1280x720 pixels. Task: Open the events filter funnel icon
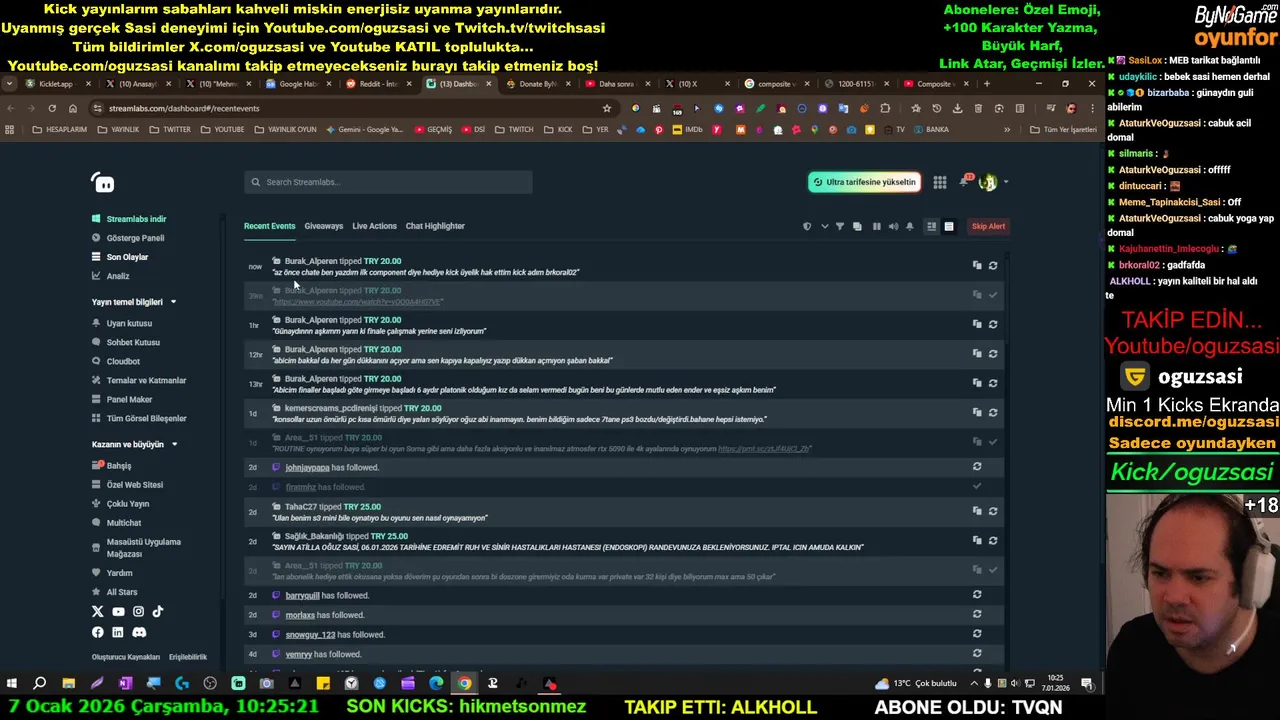pyautogui.click(x=839, y=226)
